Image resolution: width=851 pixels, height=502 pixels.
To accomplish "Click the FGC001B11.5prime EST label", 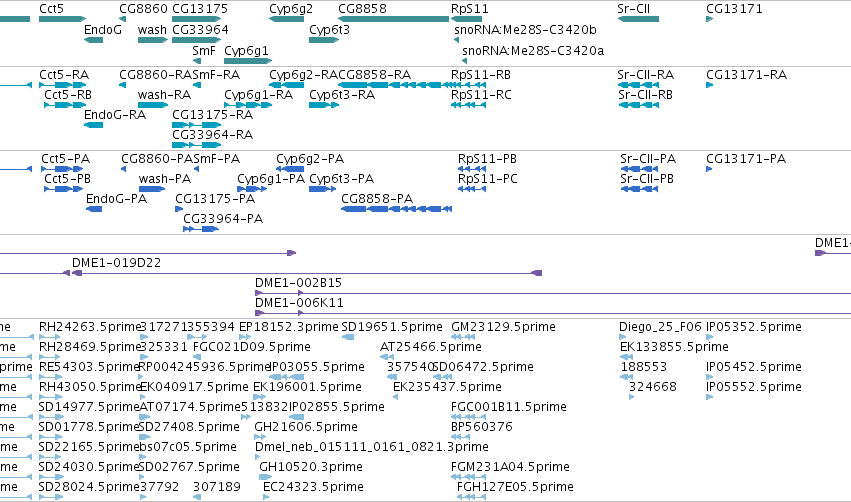I will click(x=509, y=407).
